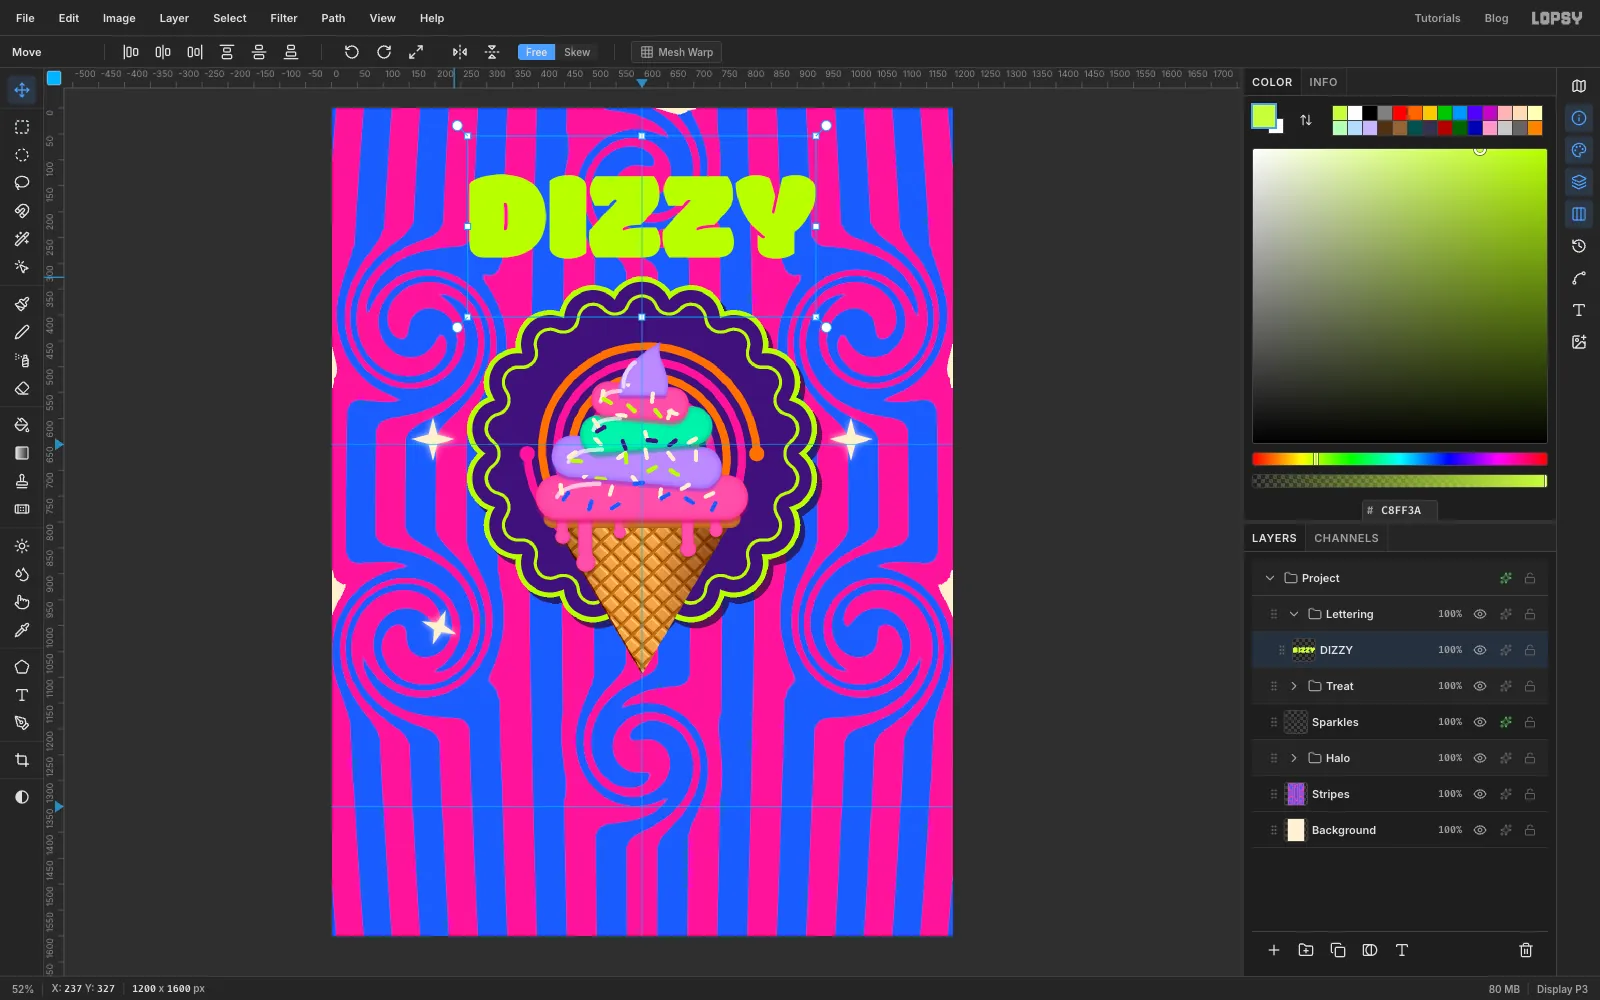This screenshot has height=1000, width=1600.
Task: Pick the Magic Wand tool
Action: pos(22,239)
